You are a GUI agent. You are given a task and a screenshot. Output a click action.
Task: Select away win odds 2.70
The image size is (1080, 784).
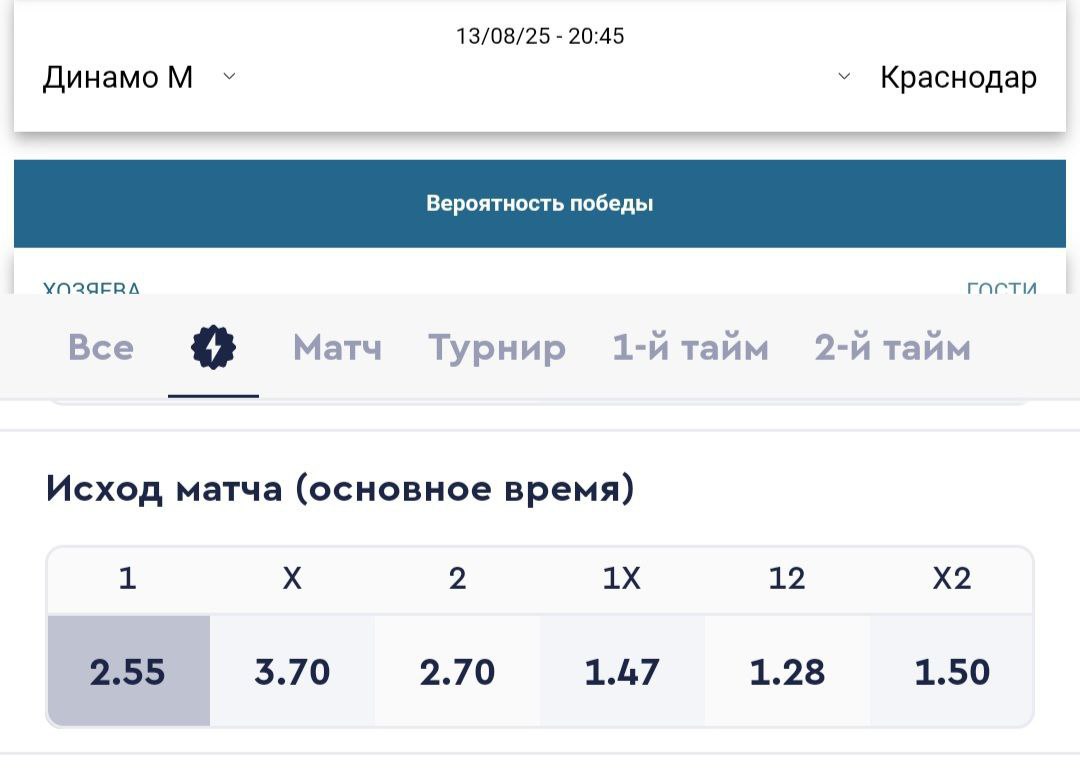tap(457, 671)
